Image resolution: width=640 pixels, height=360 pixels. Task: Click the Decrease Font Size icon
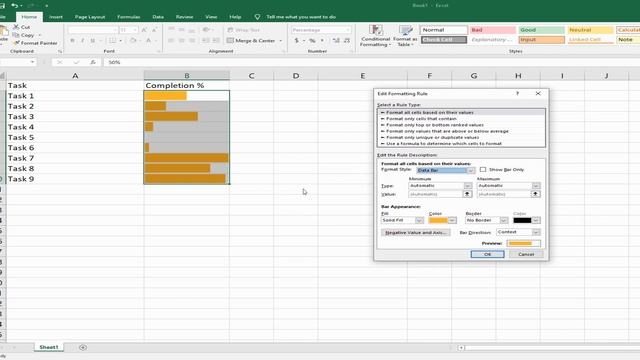(x=154, y=30)
